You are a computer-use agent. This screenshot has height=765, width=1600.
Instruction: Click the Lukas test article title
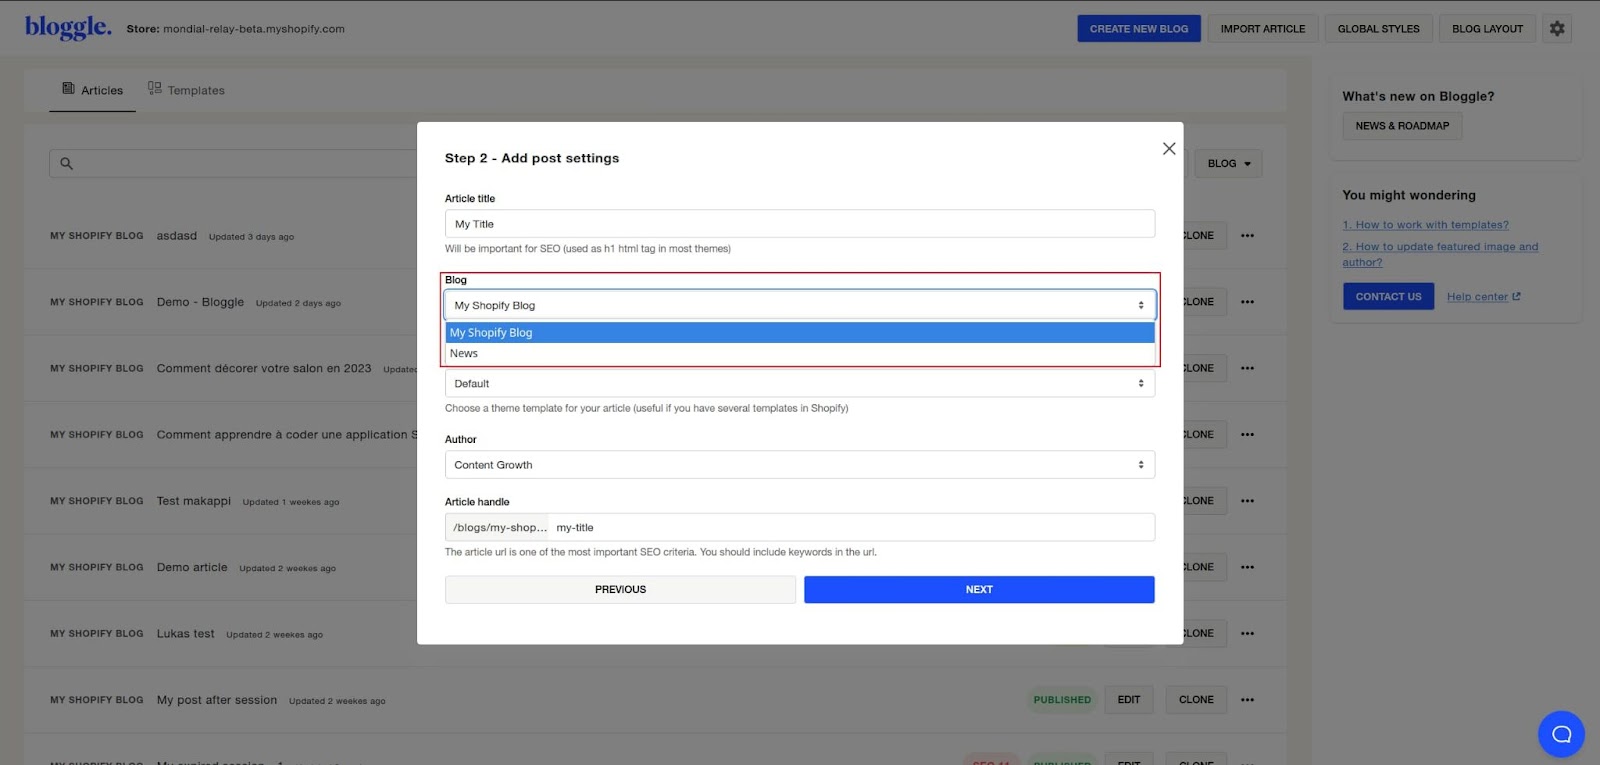coord(186,633)
